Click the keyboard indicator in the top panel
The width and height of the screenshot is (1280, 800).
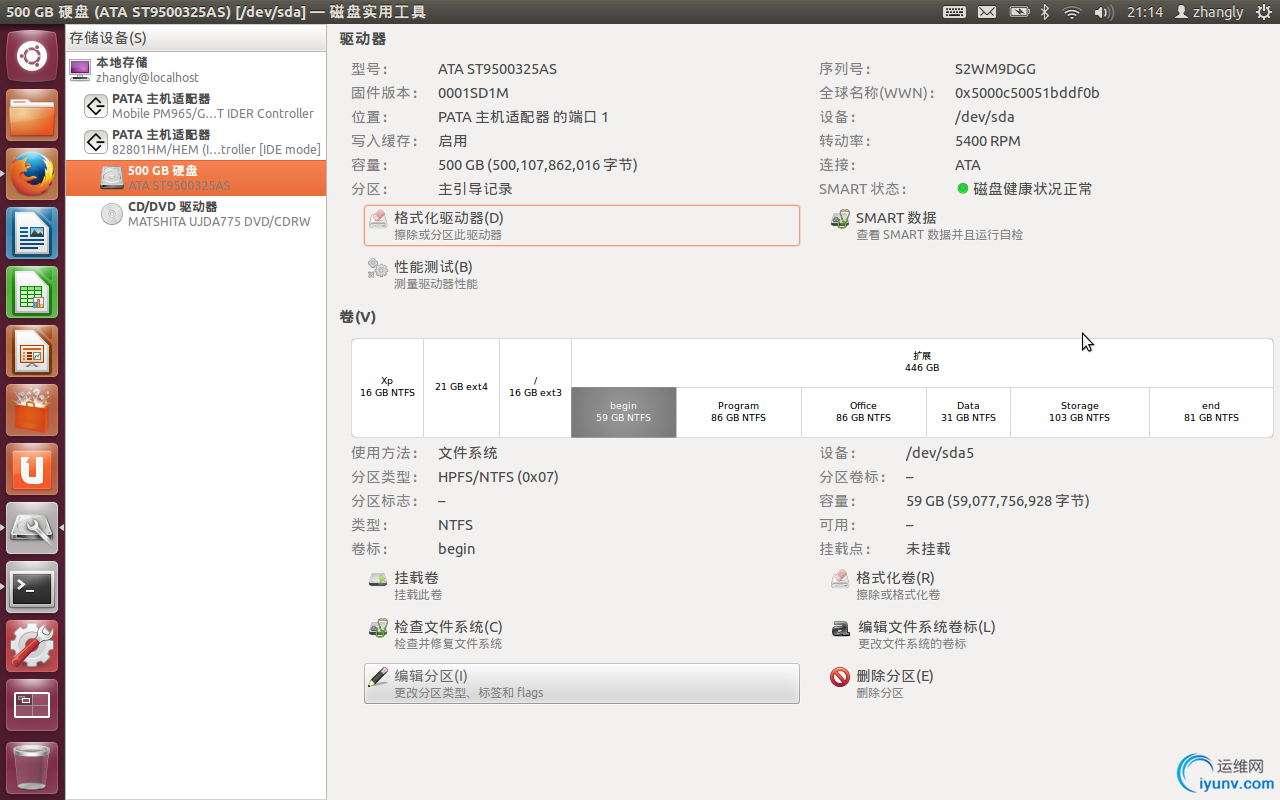tap(954, 12)
